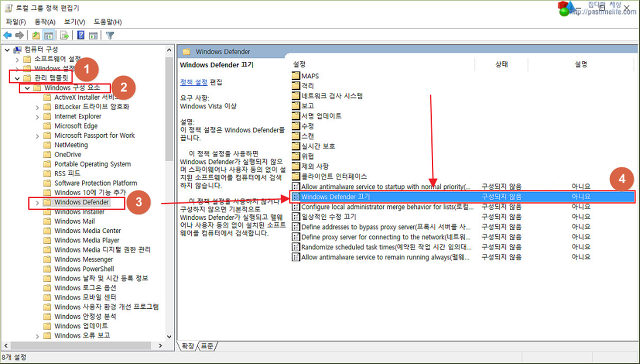Open the 서명 업데이트 folder icon
The image size is (640, 364).
pos(296,116)
